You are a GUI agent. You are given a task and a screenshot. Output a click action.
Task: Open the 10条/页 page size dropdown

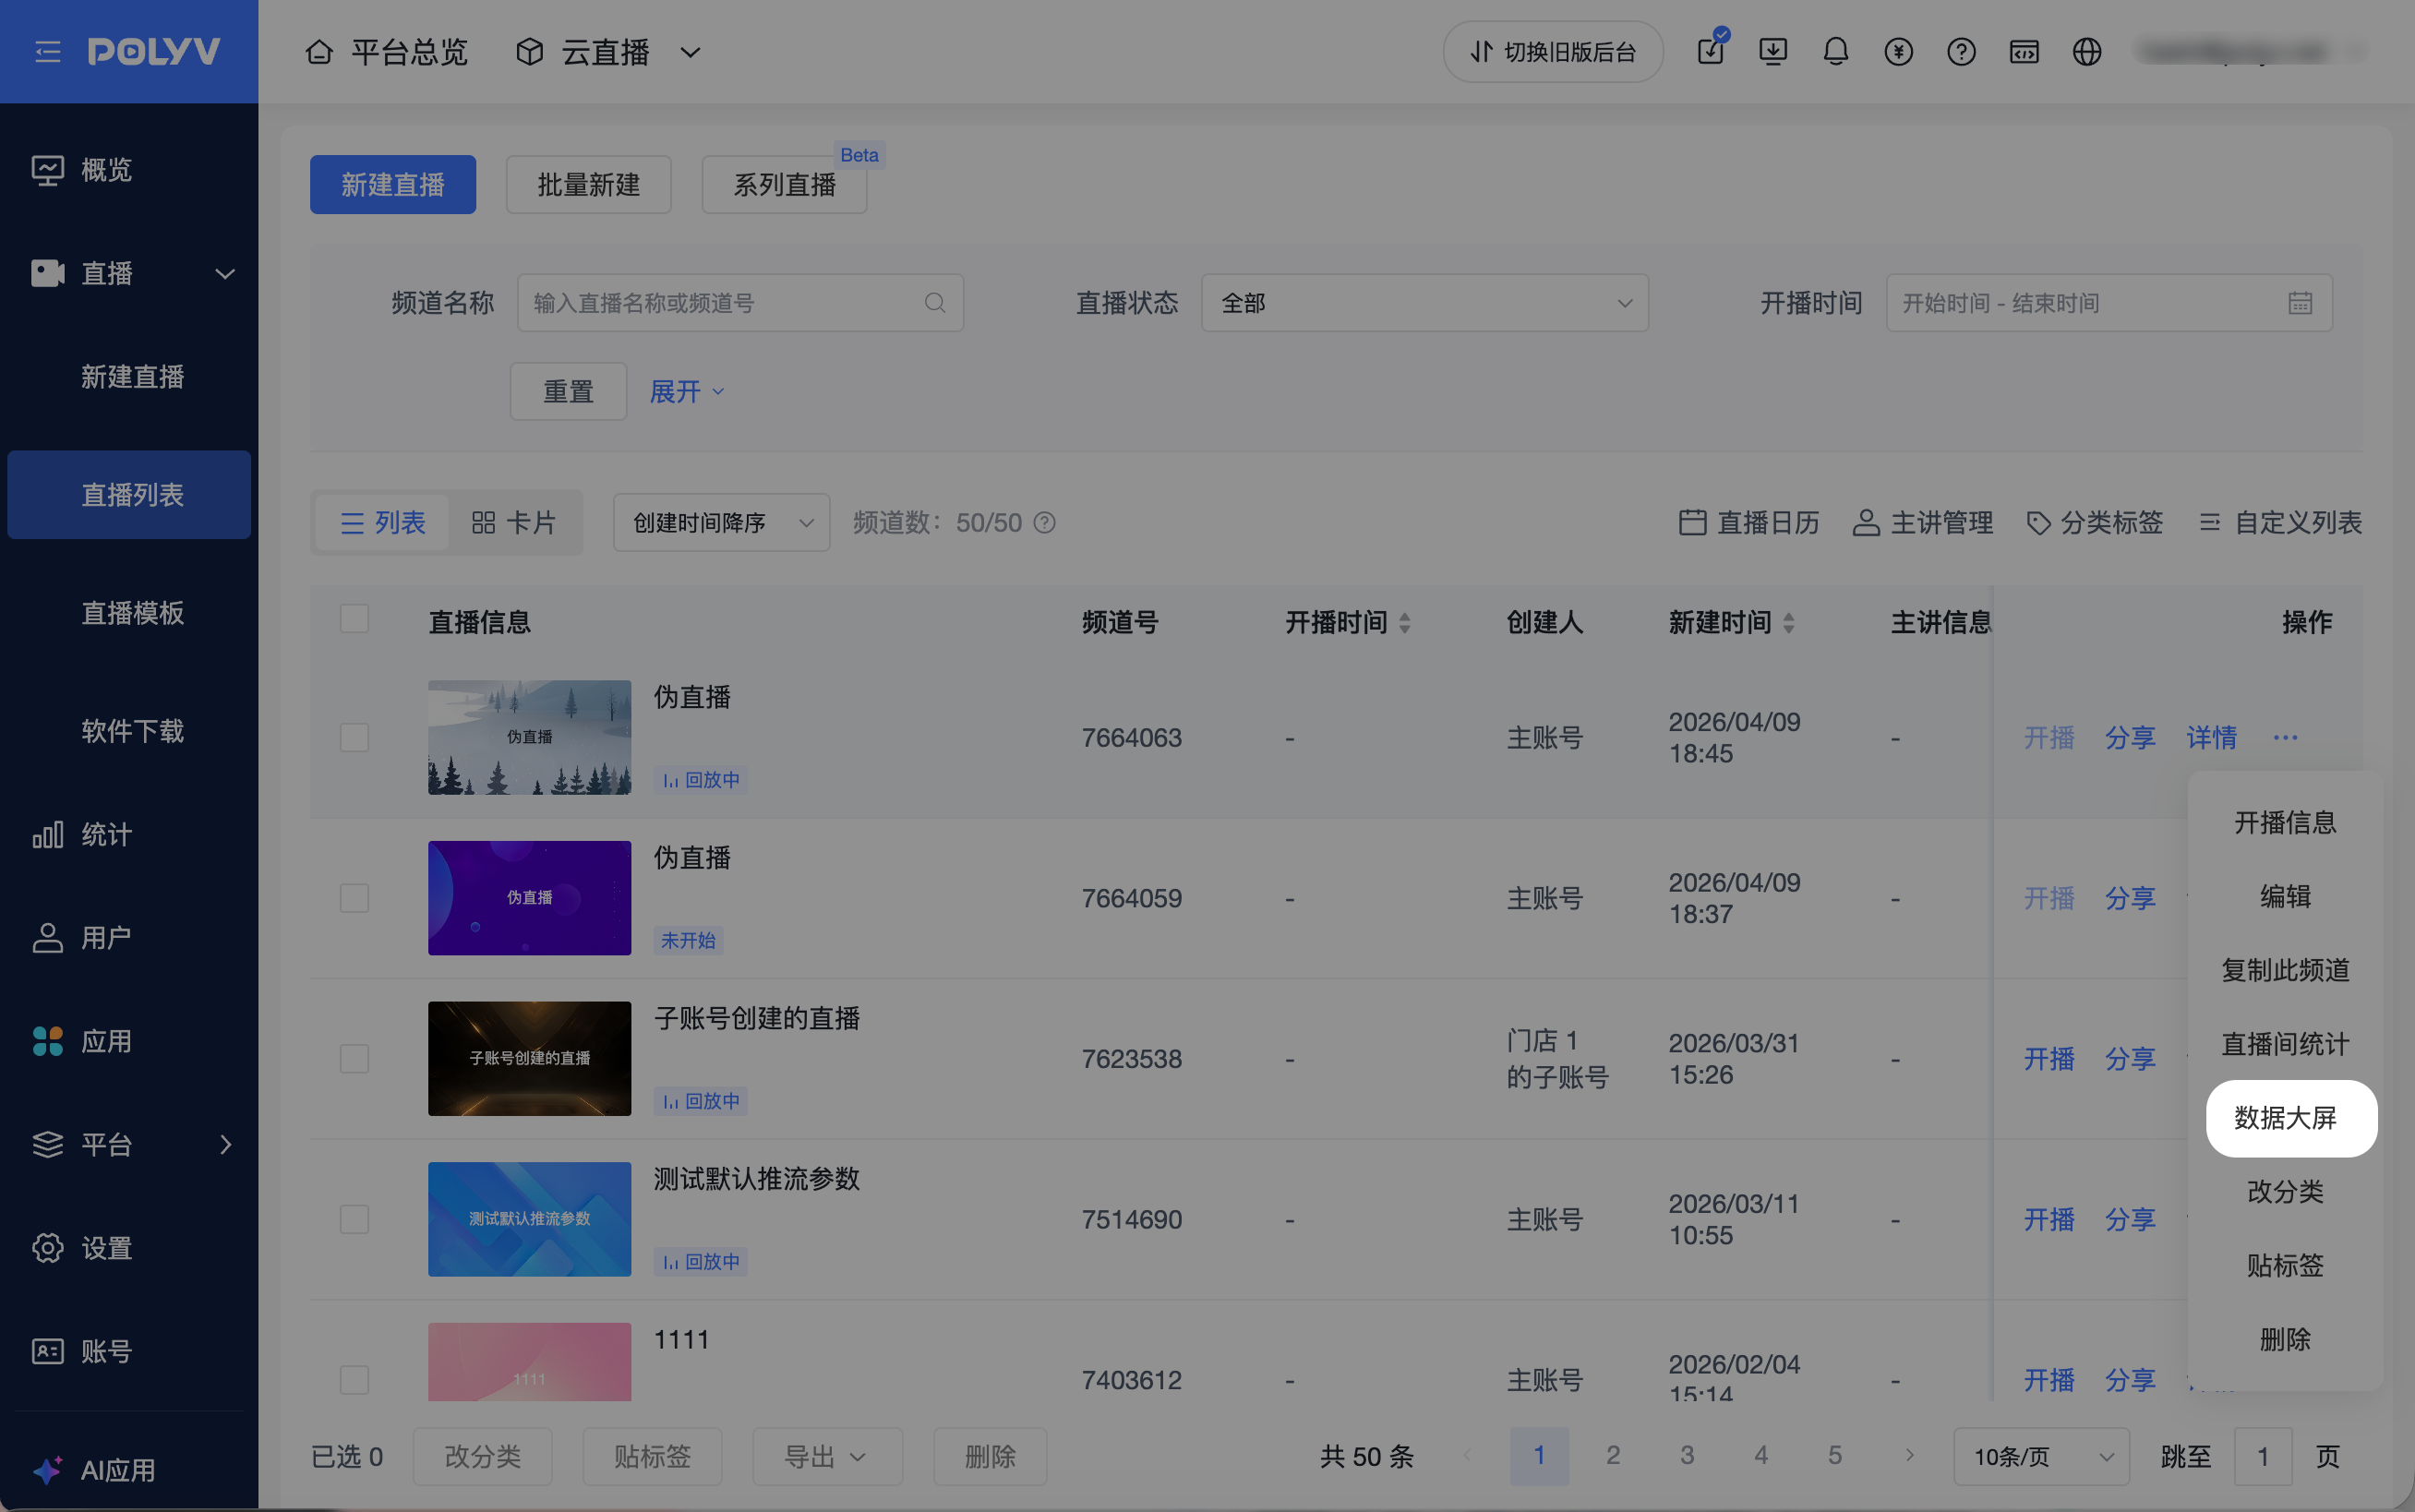click(x=2041, y=1457)
